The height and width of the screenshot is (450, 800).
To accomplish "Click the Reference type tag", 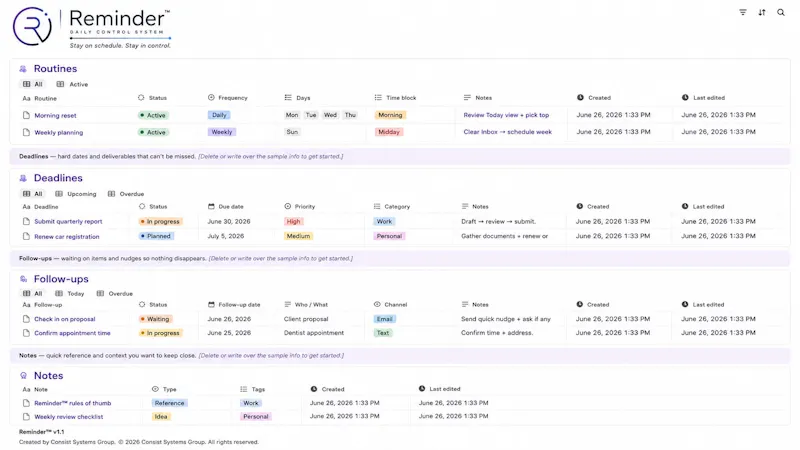I will pyautogui.click(x=169, y=403).
